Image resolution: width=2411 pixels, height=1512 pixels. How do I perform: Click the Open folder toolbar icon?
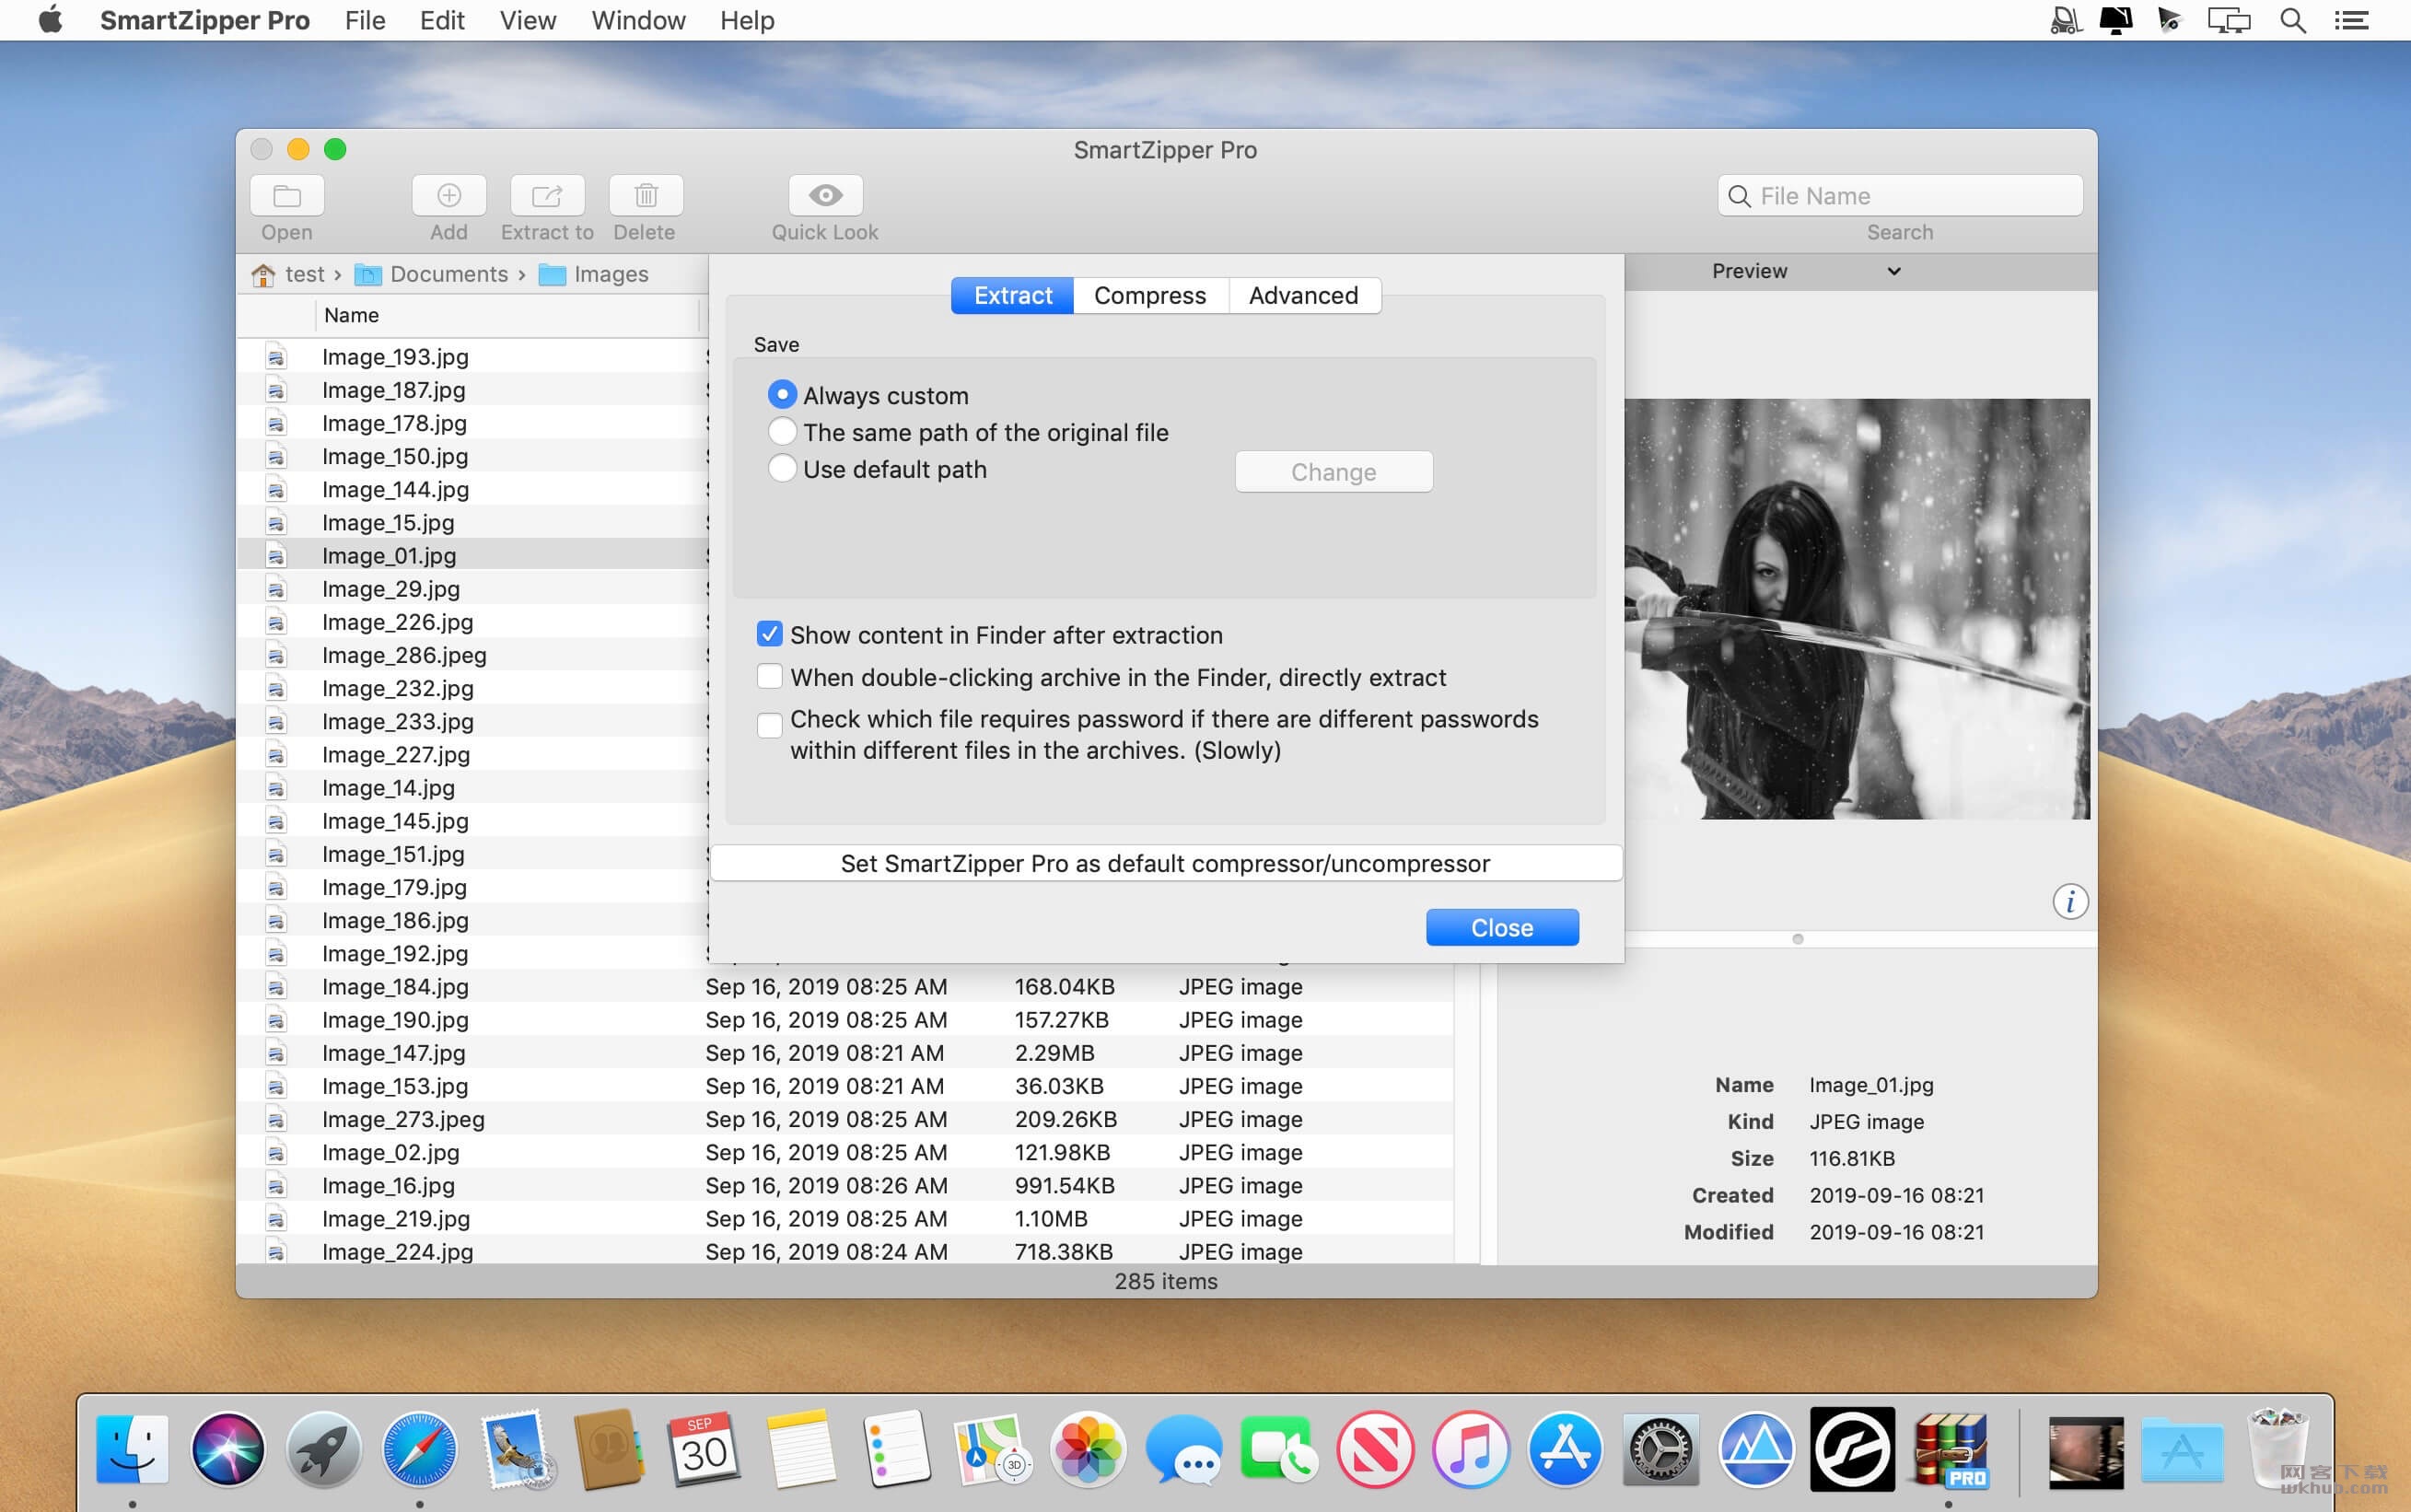pyautogui.click(x=287, y=195)
